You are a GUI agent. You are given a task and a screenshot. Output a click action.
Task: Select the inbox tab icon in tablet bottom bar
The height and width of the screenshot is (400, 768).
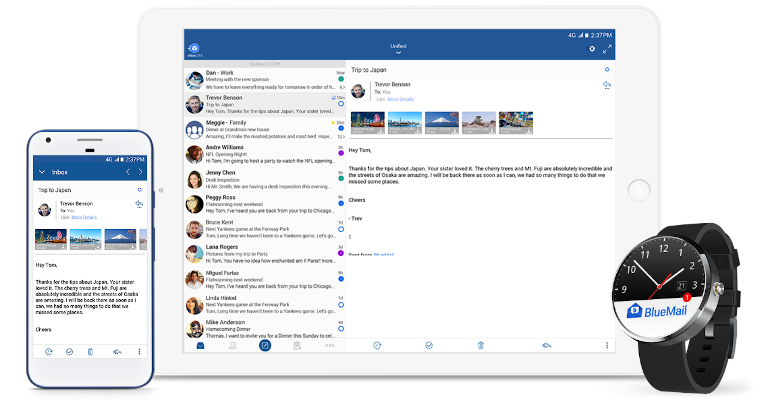pos(200,346)
